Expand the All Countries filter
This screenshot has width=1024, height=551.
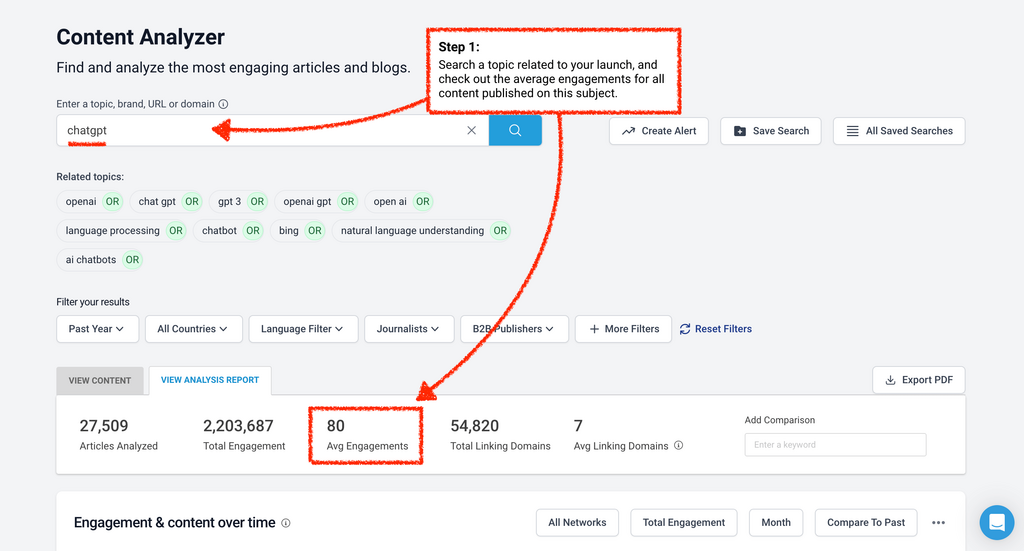click(x=192, y=329)
